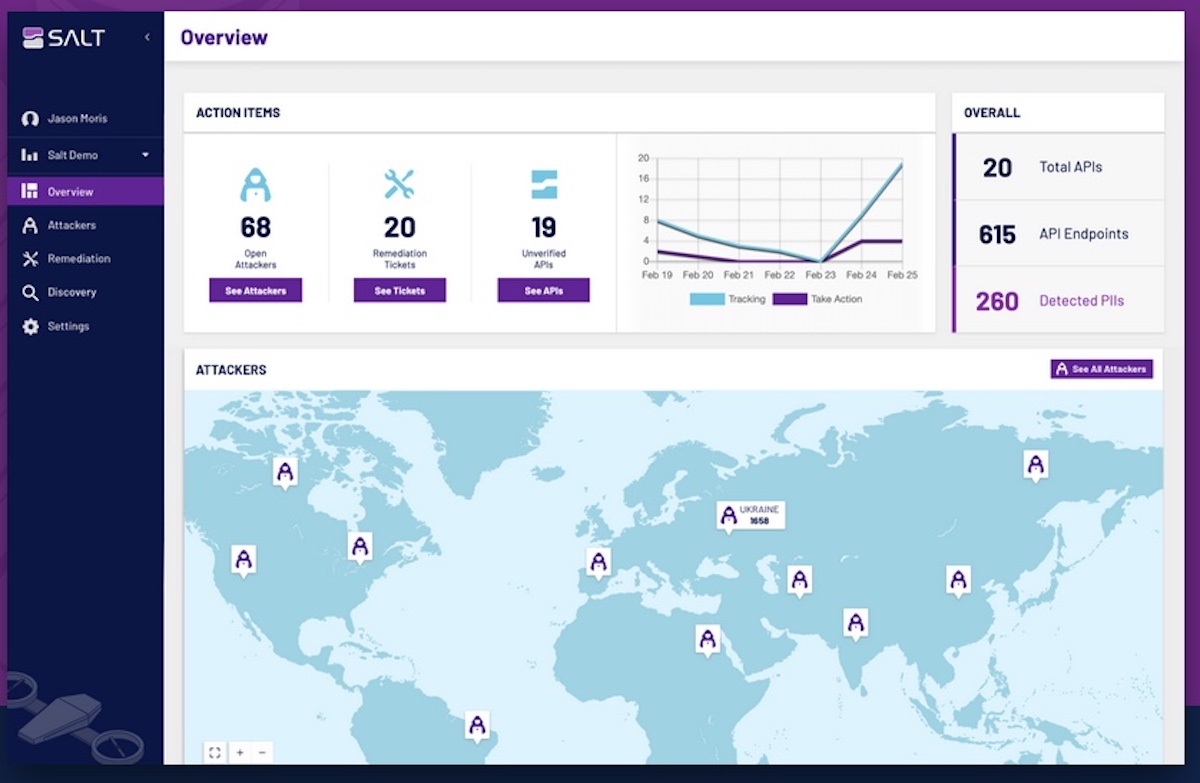
Task: Click the attacker marker over Spain
Action: point(598,563)
